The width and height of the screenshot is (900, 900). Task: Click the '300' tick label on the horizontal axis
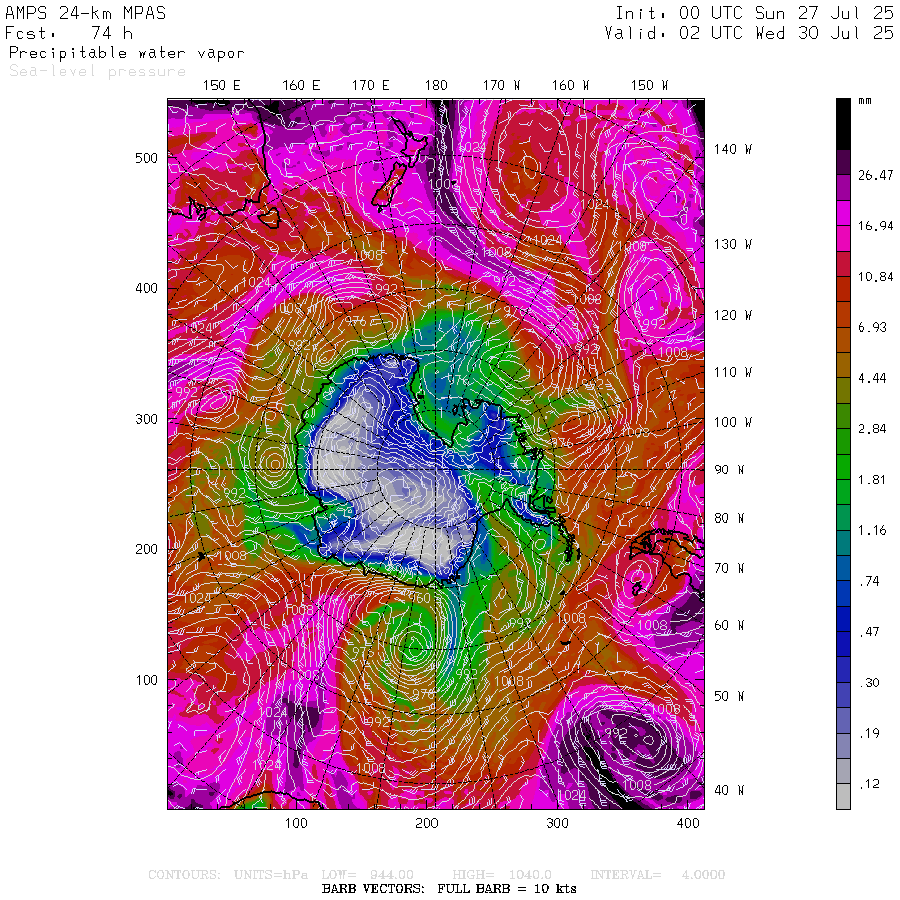click(557, 823)
